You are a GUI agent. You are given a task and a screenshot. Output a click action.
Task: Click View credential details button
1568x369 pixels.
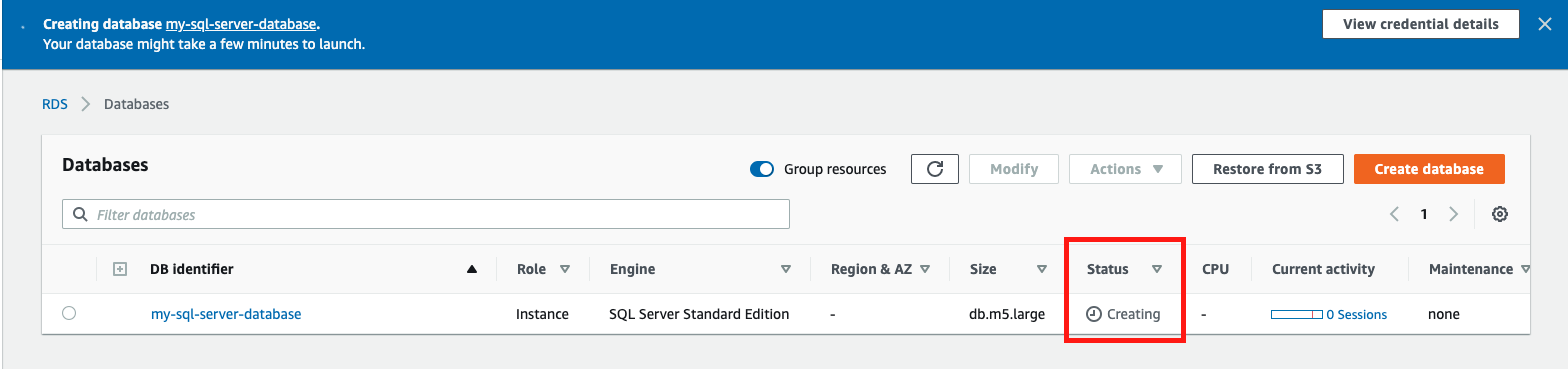(1420, 24)
